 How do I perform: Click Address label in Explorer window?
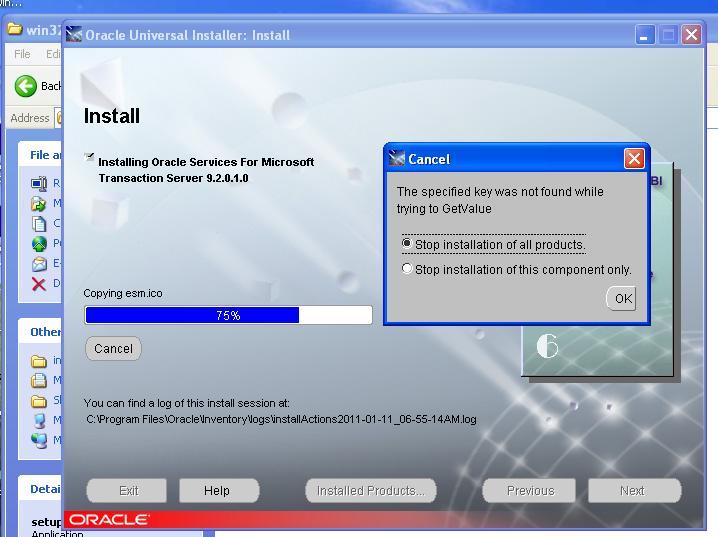(x=30, y=118)
